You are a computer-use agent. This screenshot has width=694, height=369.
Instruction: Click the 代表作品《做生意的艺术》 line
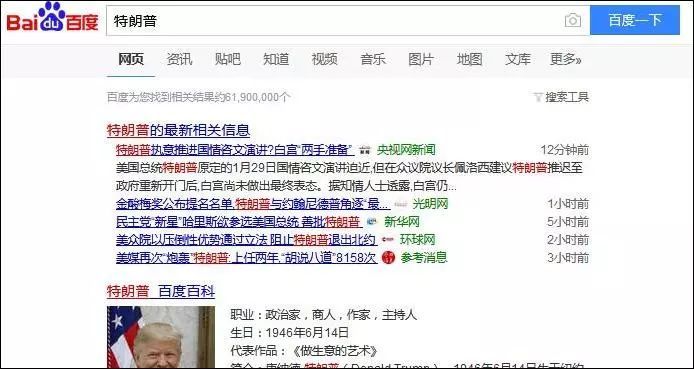tap(304, 351)
